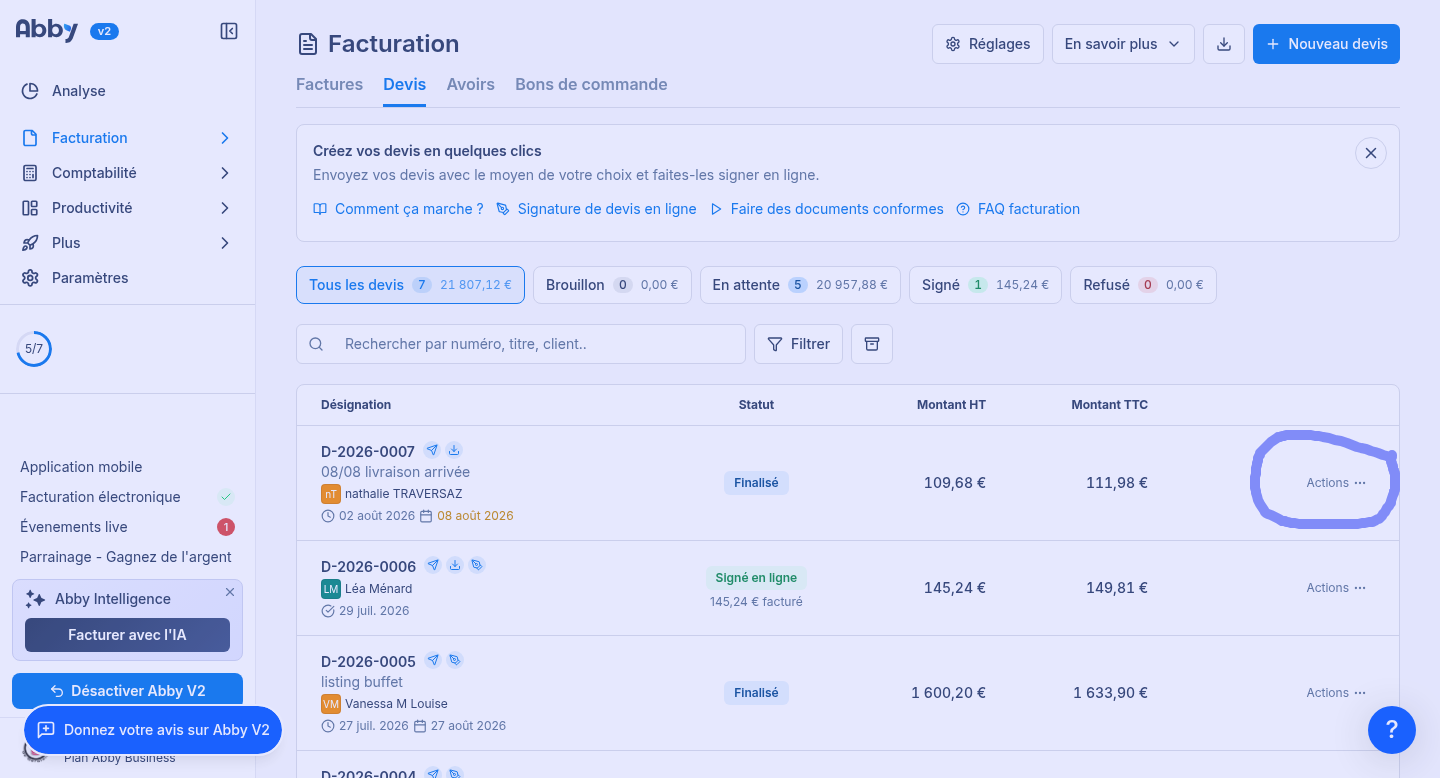Open Actions menu for D-2026-0005
This screenshot has height=778, width=1440.
[1336, 693]
